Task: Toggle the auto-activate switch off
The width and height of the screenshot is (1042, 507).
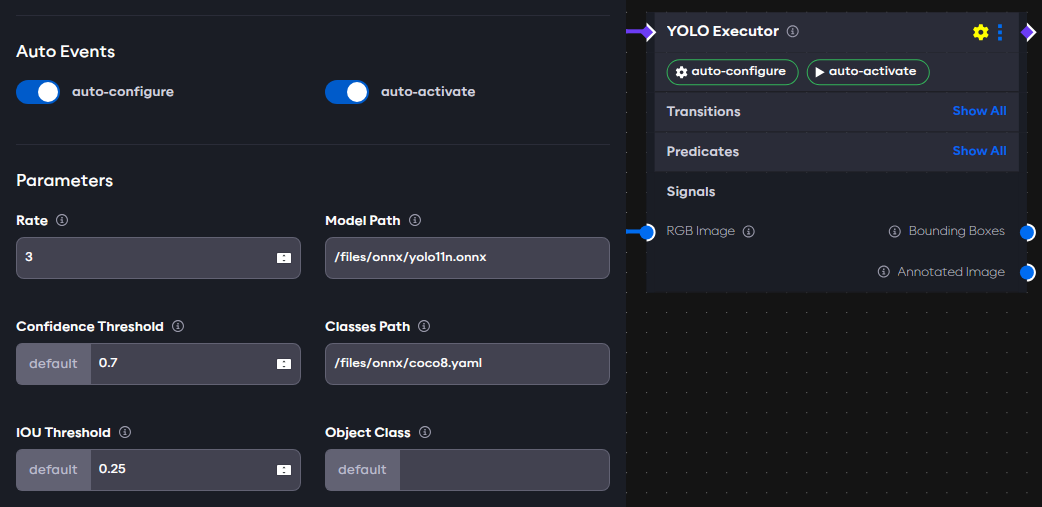Action: click(346, 92)
